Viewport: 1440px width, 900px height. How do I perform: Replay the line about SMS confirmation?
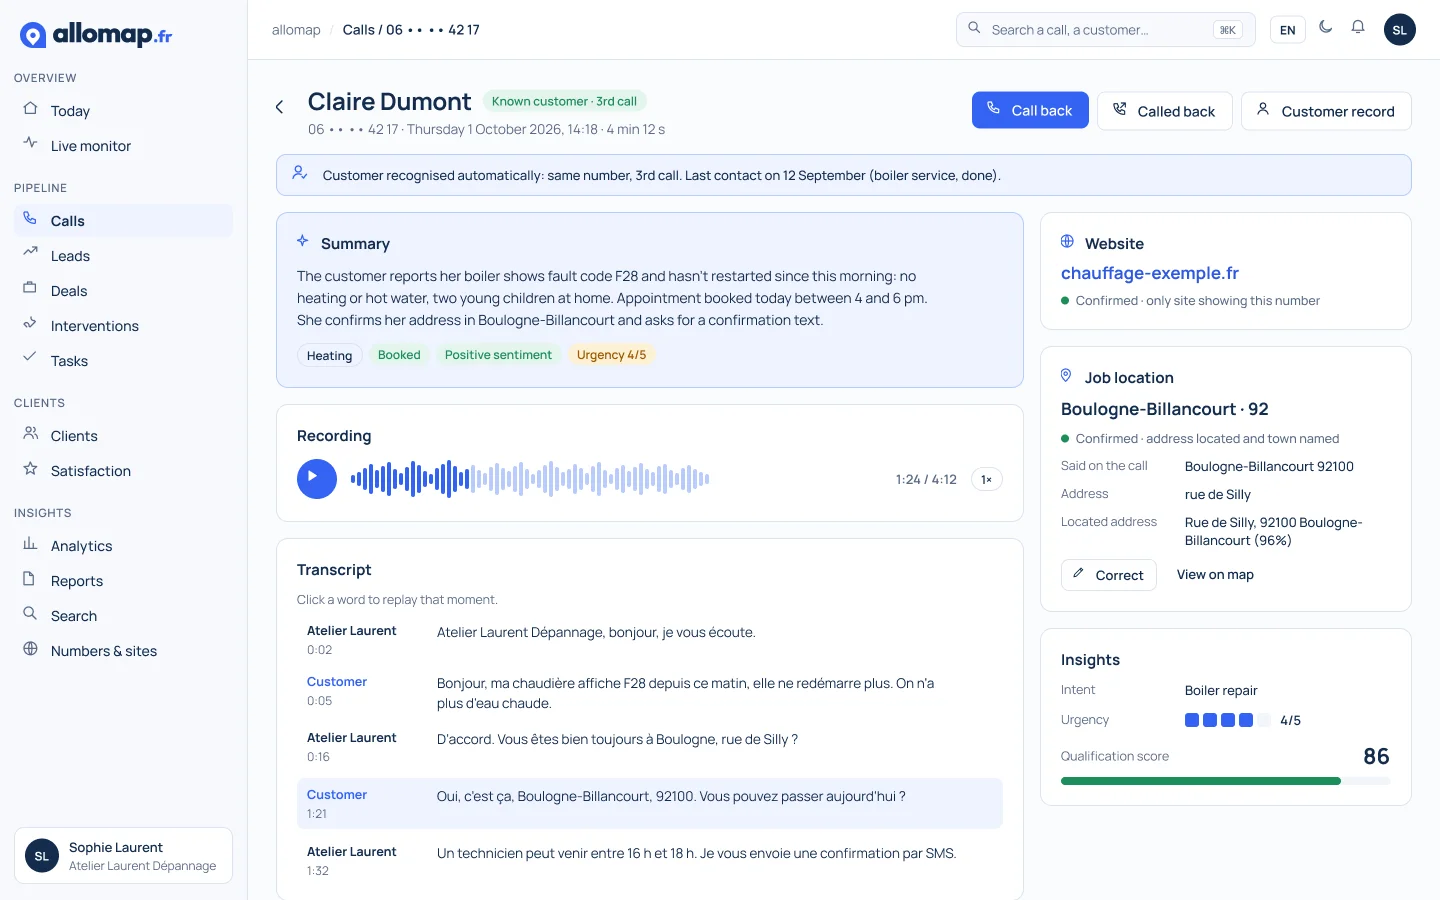pos(650,860)
